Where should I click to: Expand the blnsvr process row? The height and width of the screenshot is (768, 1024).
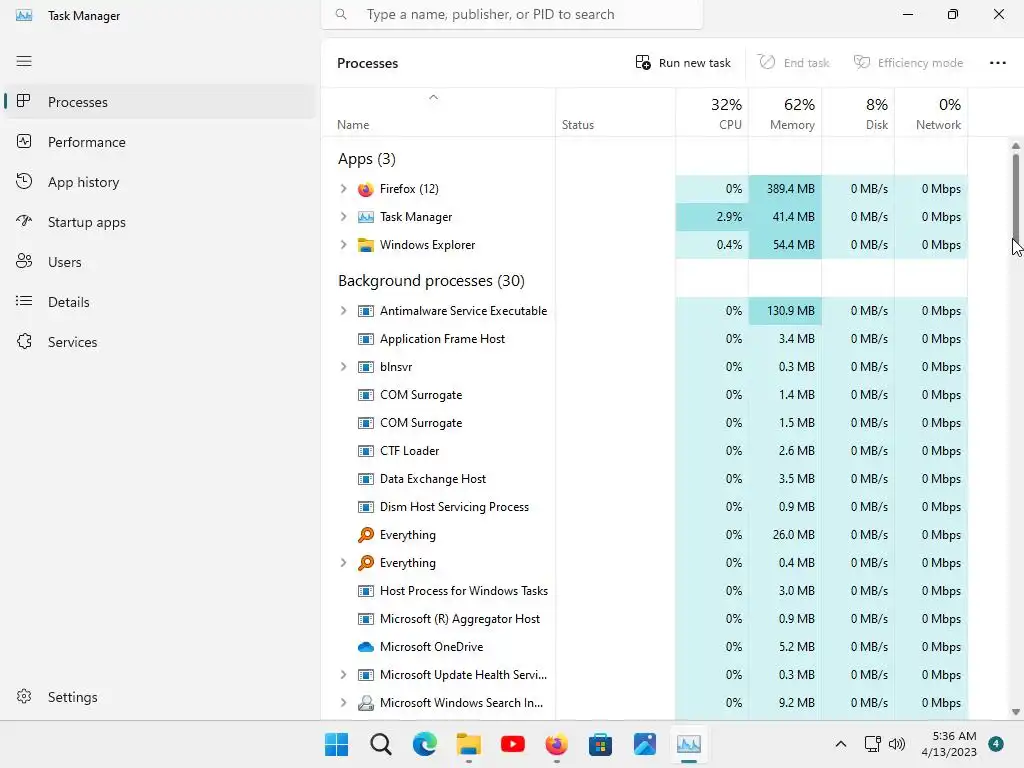pos(344,367)
